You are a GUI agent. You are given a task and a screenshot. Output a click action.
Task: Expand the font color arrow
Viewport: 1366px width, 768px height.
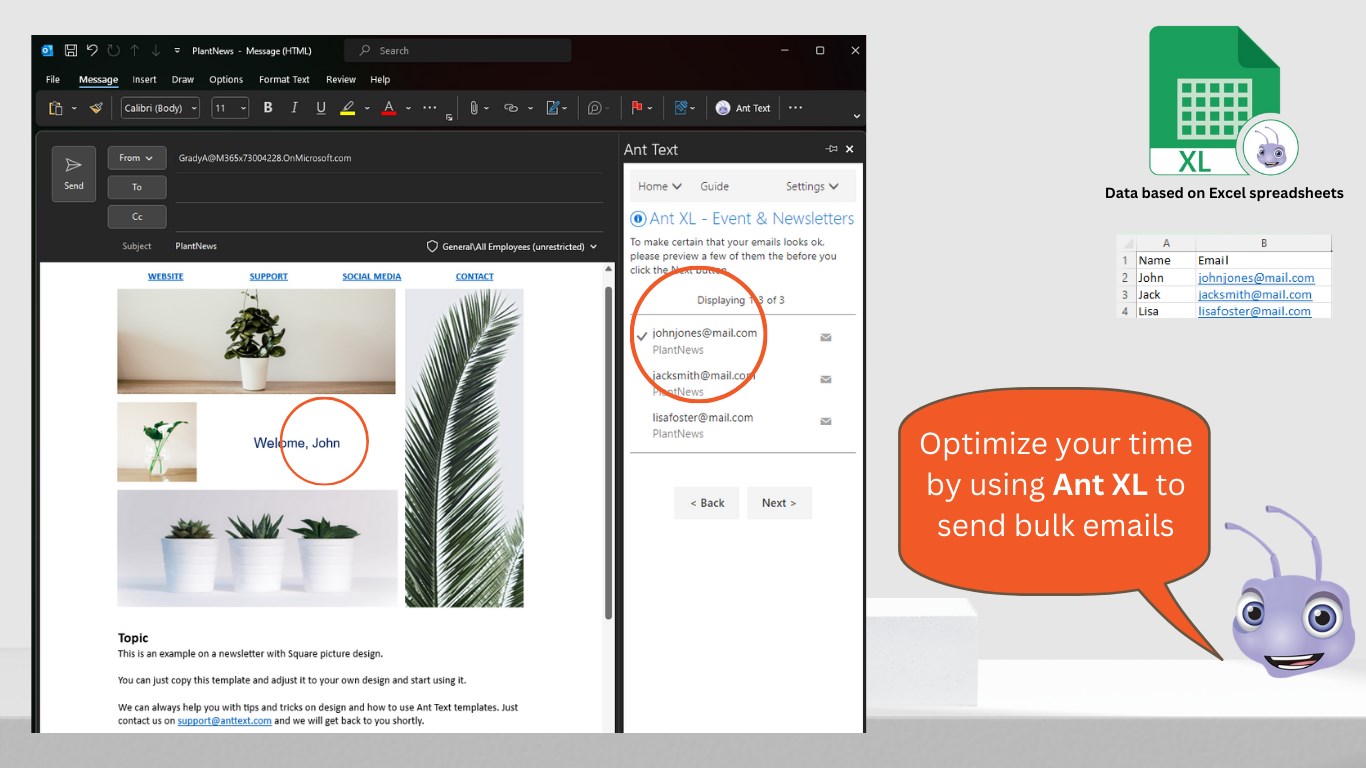point(408,108)
